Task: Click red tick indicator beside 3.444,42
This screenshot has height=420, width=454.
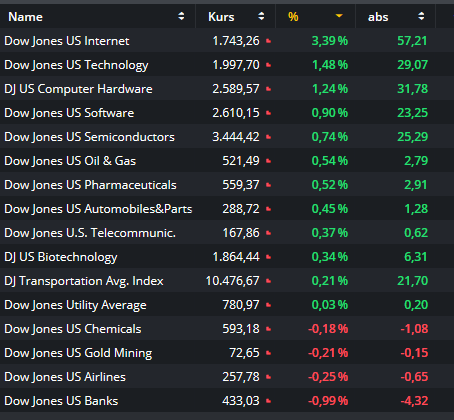Action: [x=268, y=137]
